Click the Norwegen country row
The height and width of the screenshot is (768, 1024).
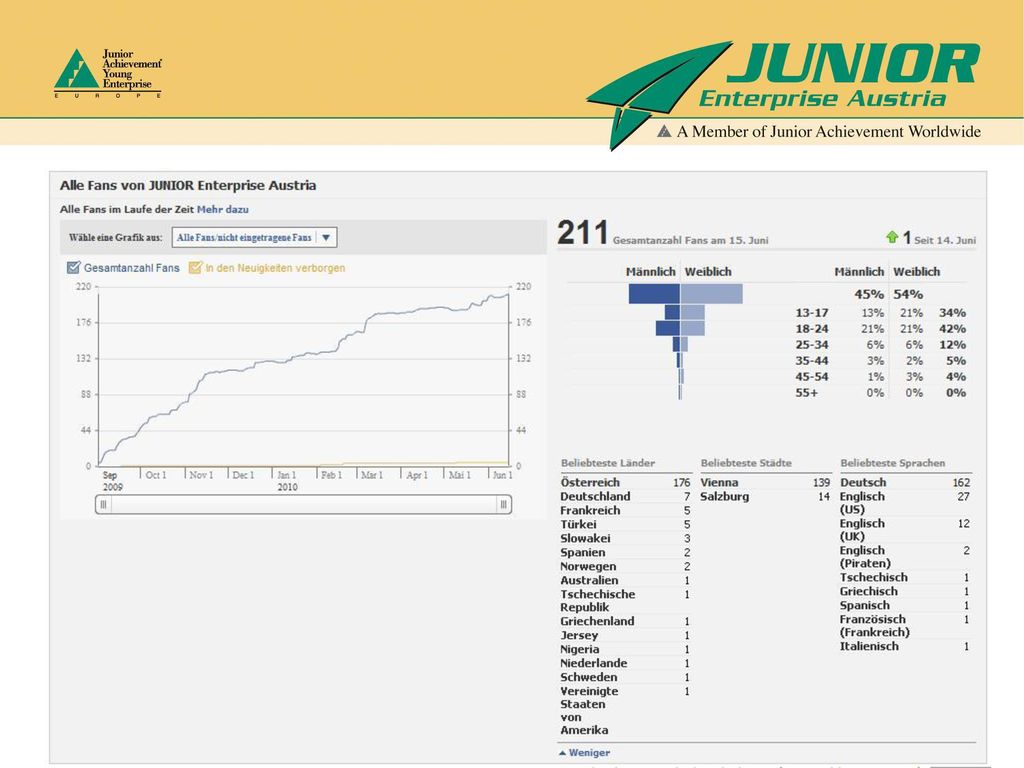625,567
